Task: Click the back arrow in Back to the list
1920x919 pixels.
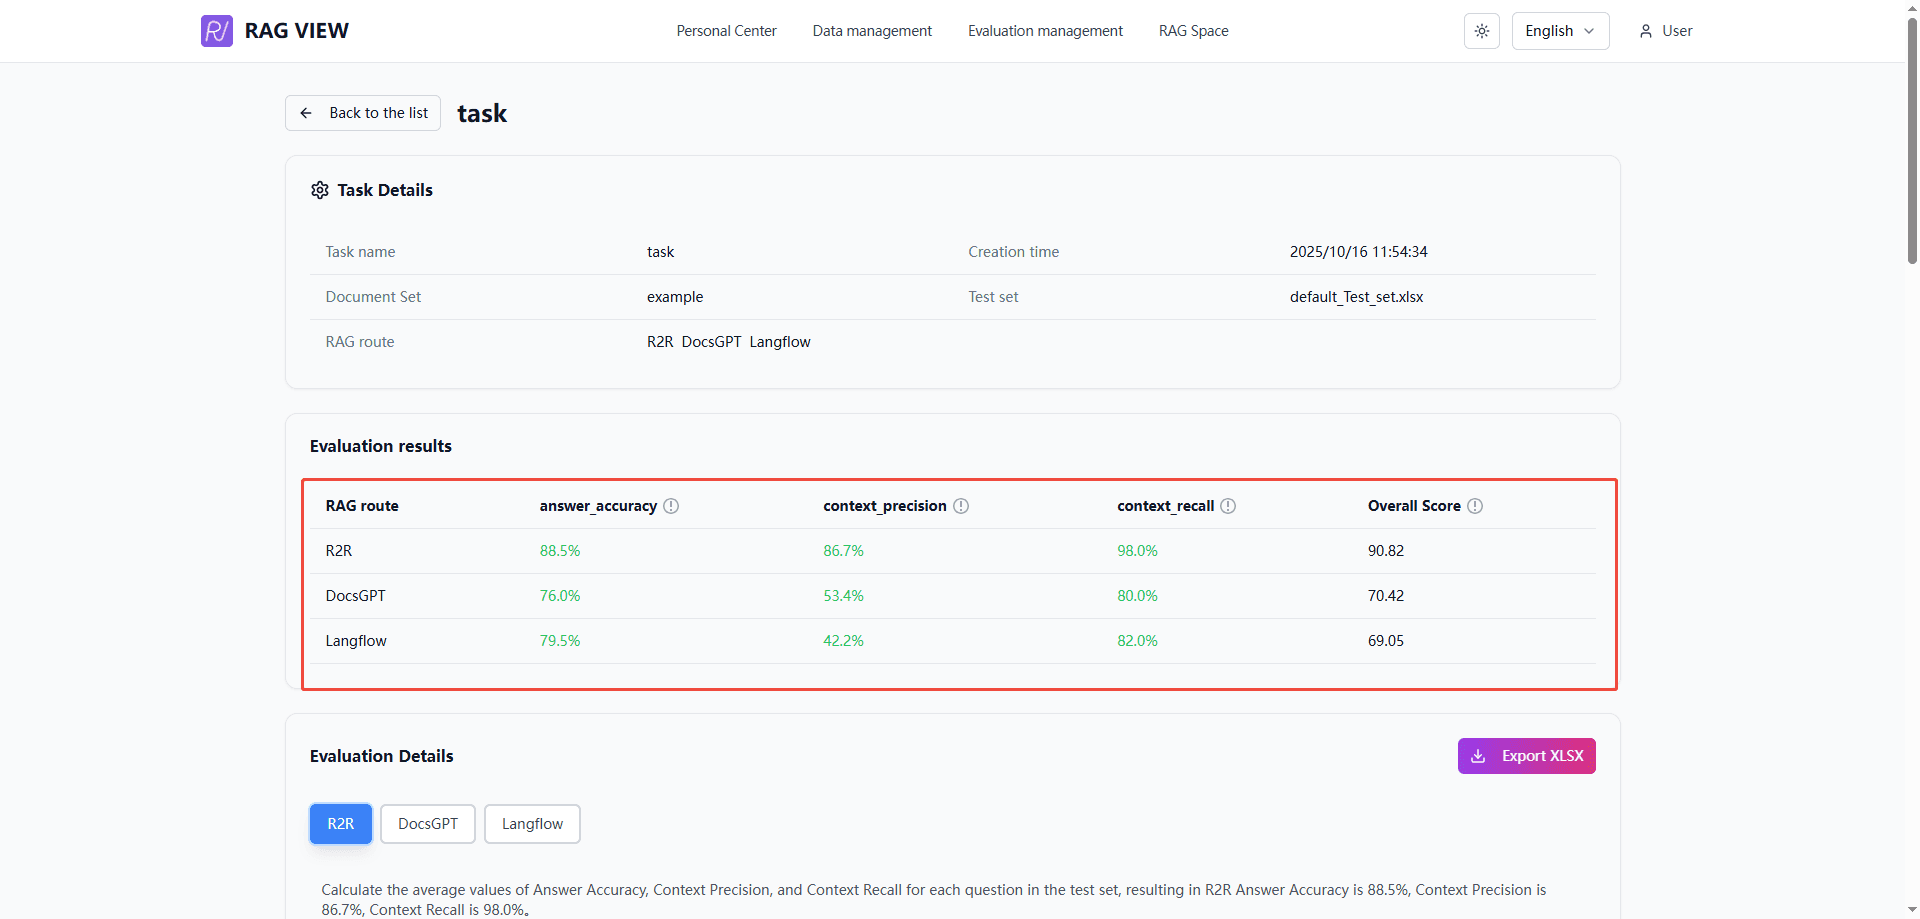Action: click(306, 112)
